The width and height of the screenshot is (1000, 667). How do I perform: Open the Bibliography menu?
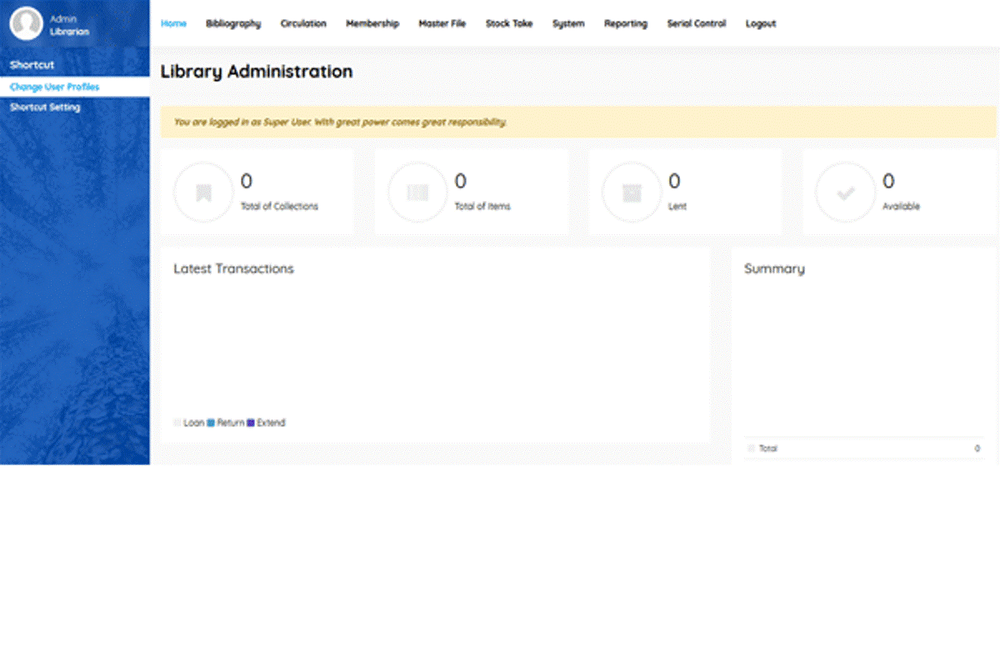(x=233, y=23)
